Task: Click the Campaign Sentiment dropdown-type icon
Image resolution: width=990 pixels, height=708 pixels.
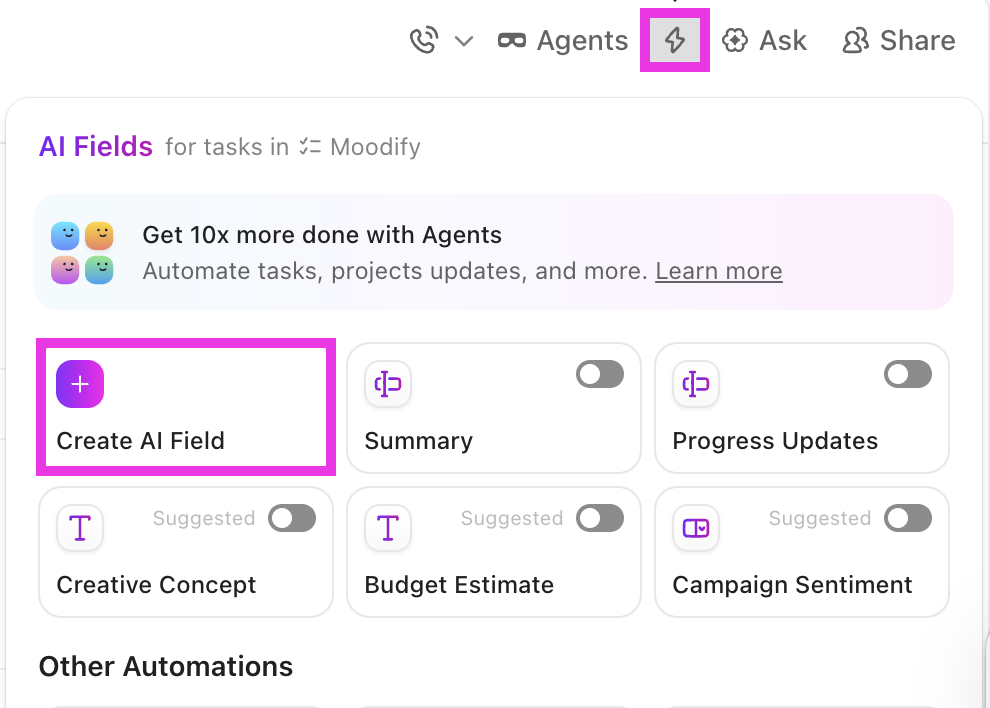Action: click(x=696, y=528)
